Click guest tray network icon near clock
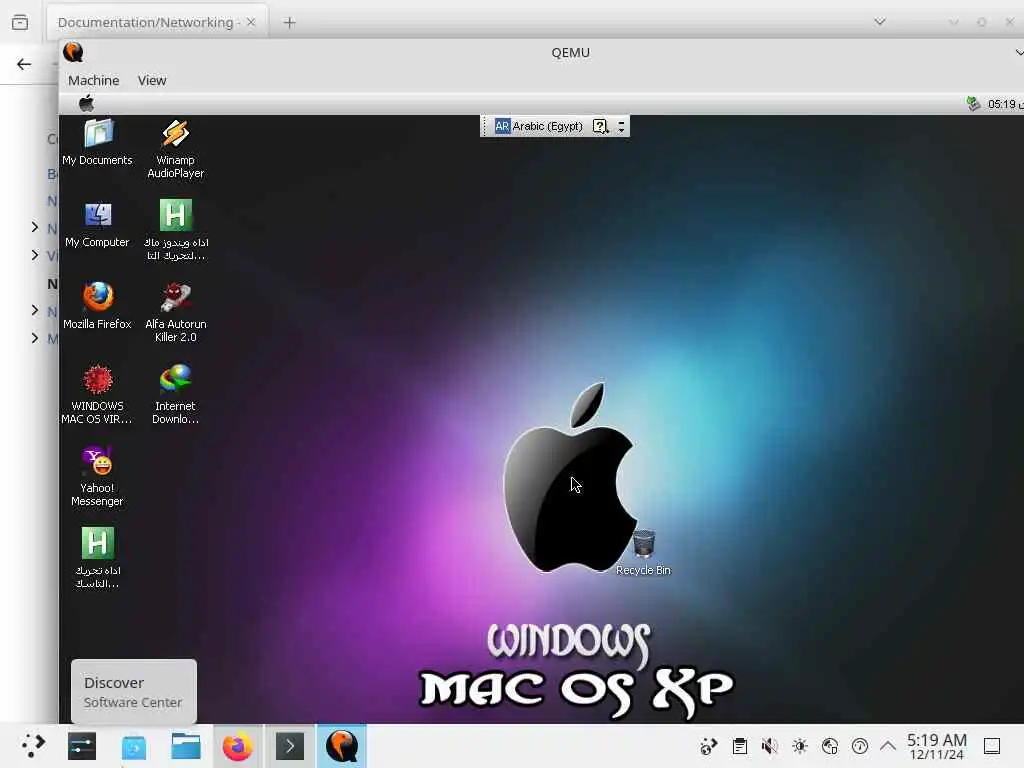This screenshot has width=1024, height=768. [973, 104]
